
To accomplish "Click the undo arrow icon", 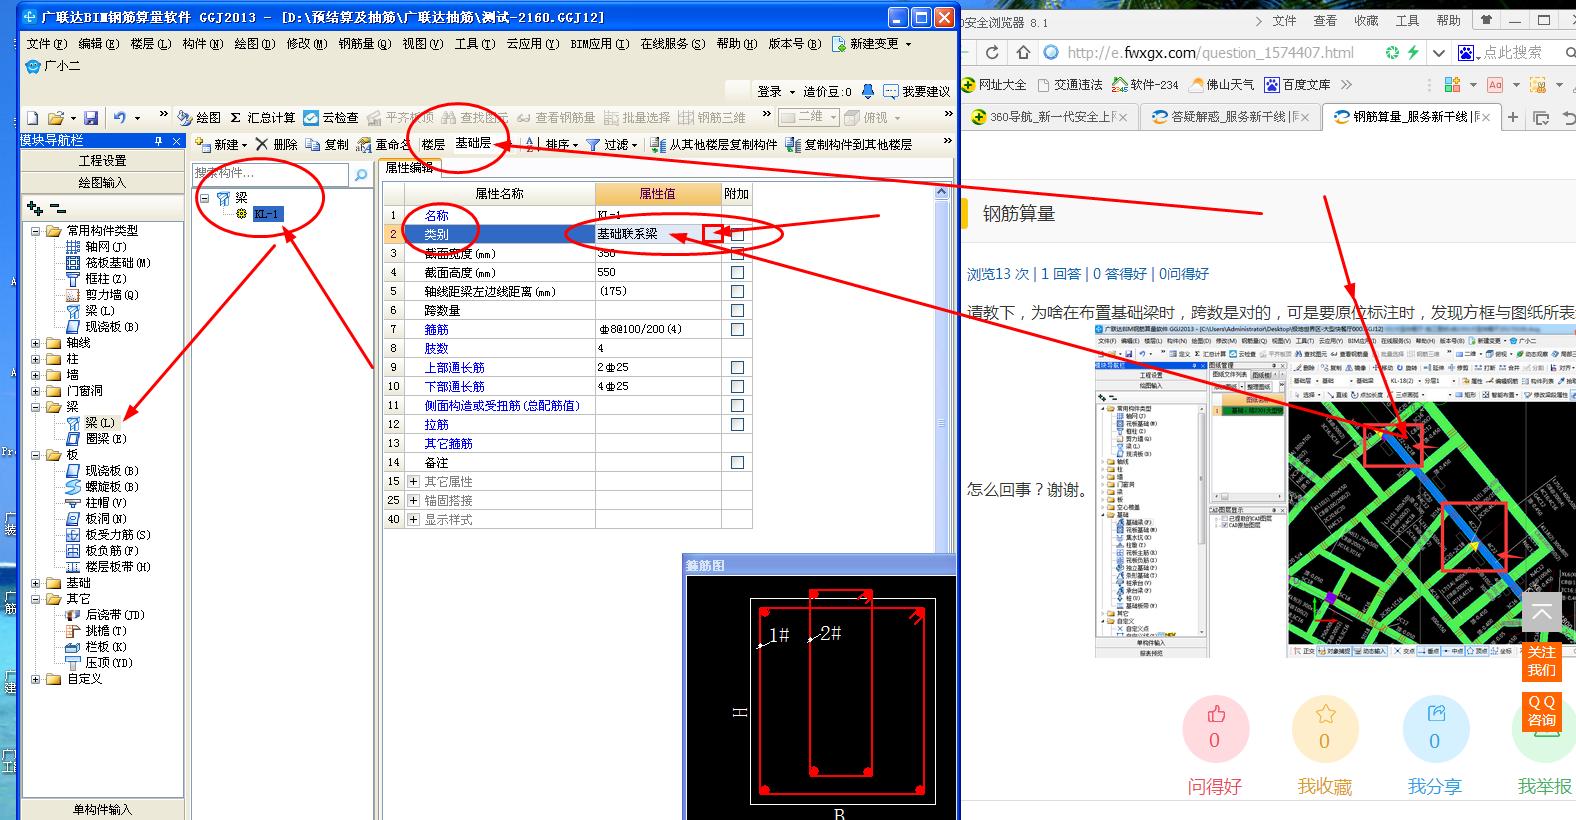I will [120, 118].
